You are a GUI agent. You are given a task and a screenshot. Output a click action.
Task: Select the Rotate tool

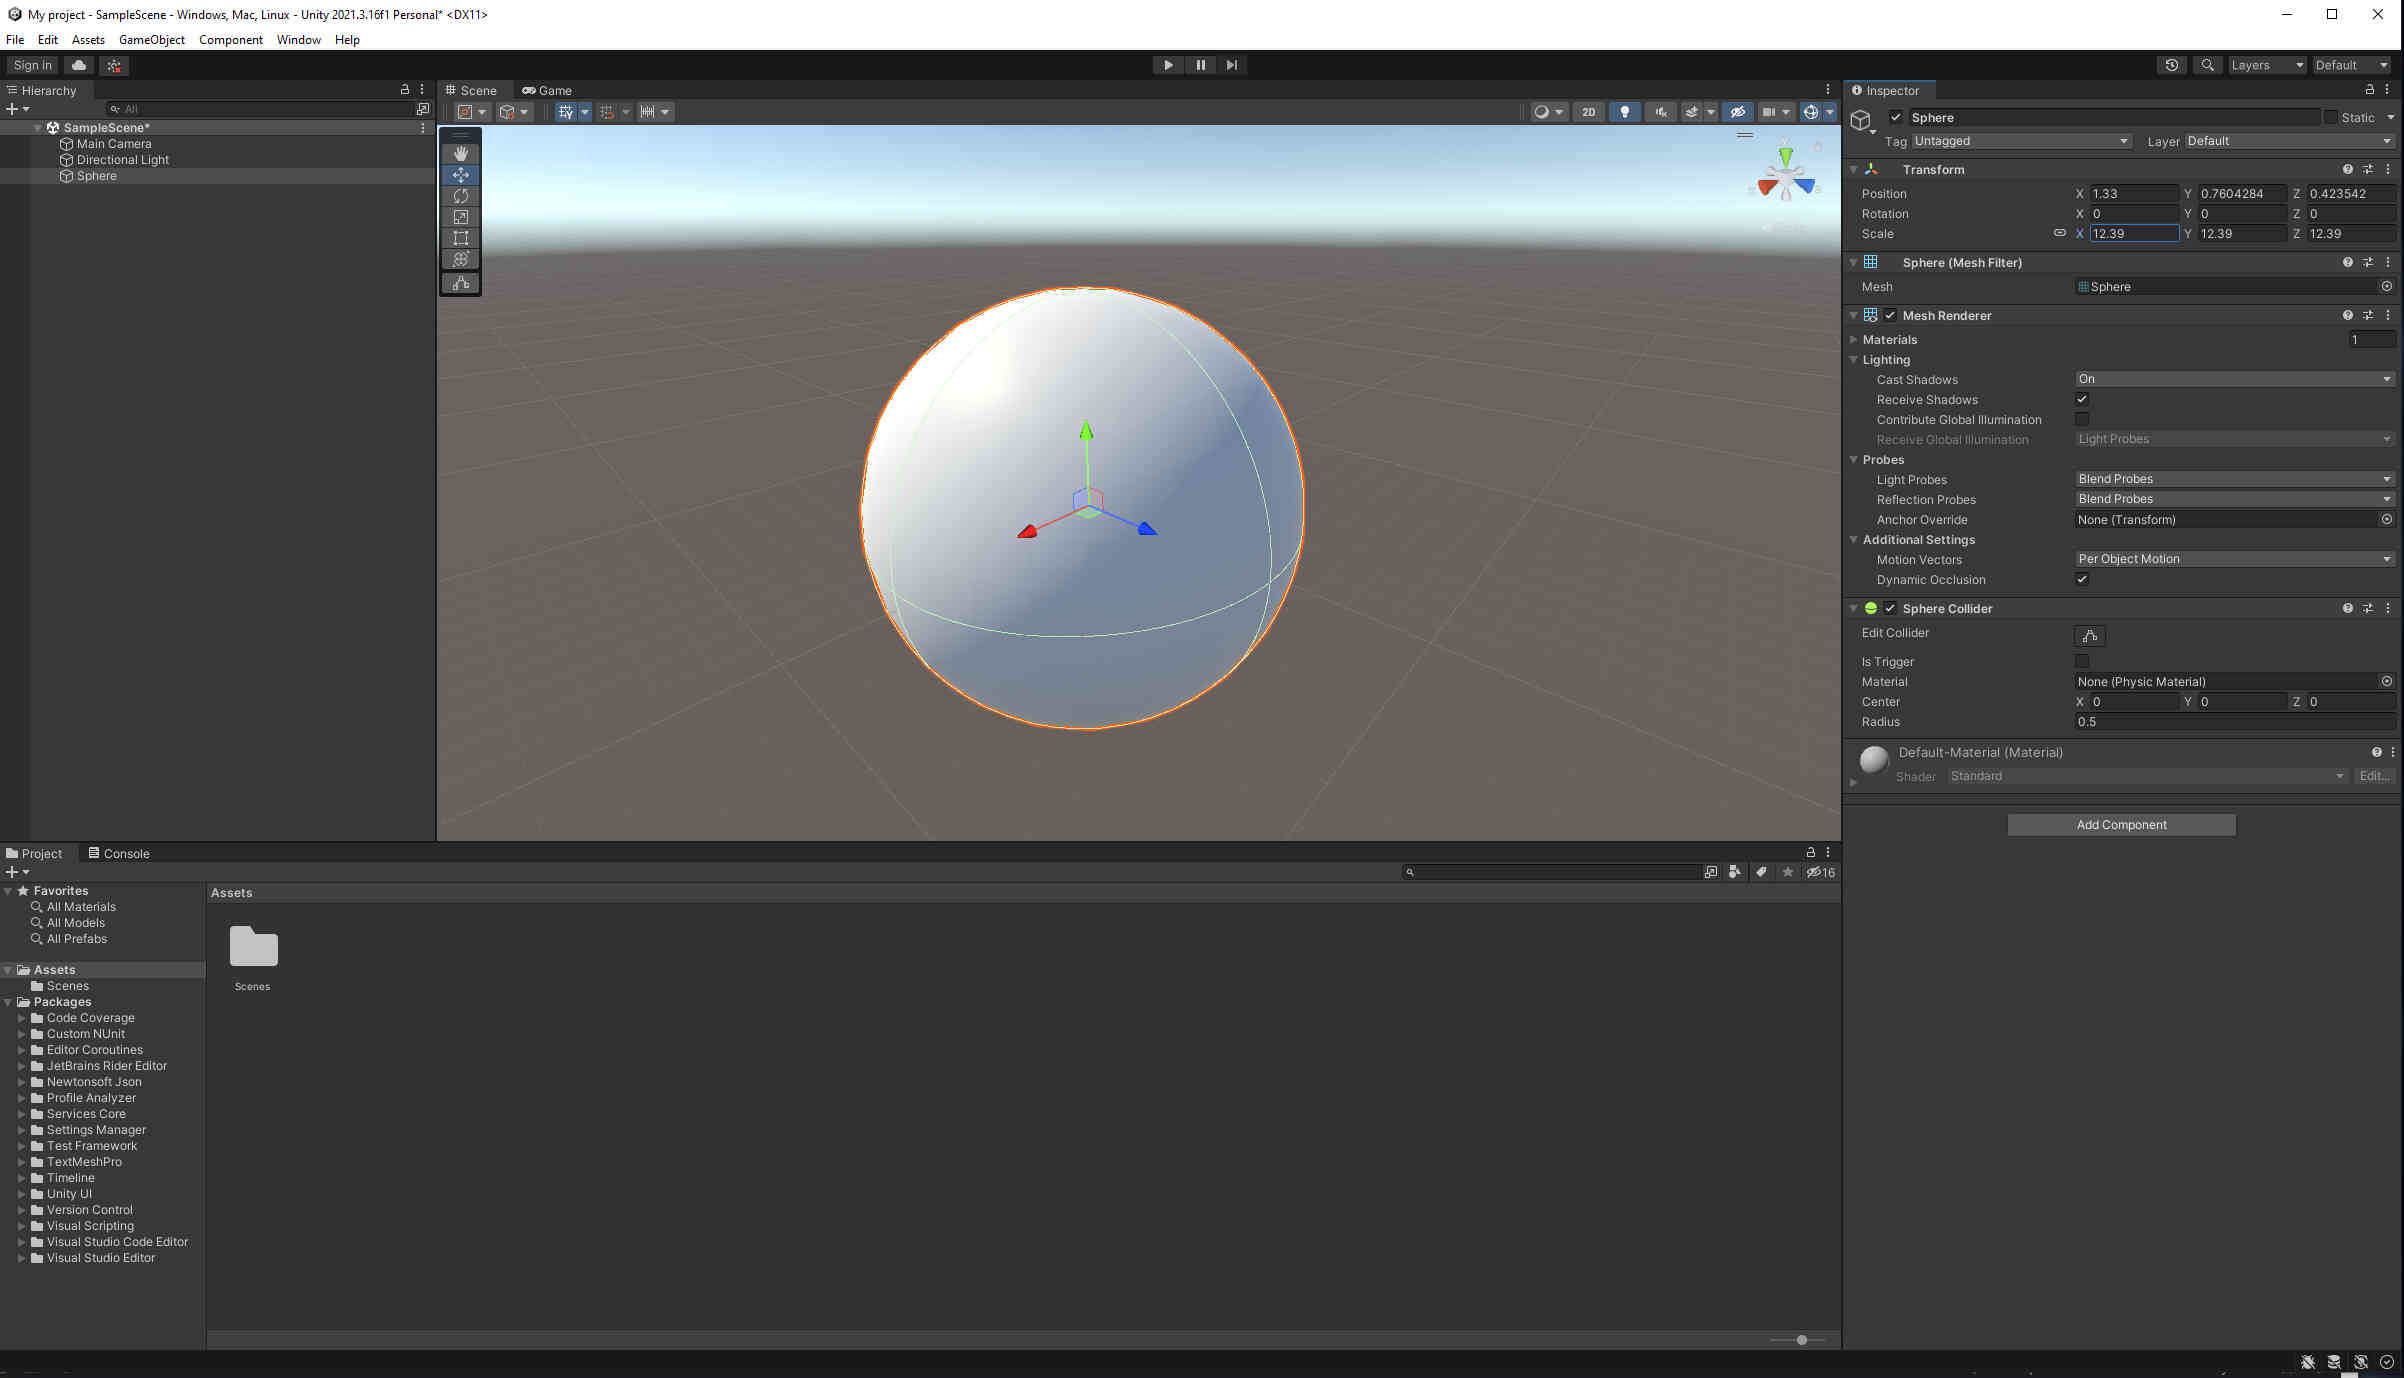[460, 196]
